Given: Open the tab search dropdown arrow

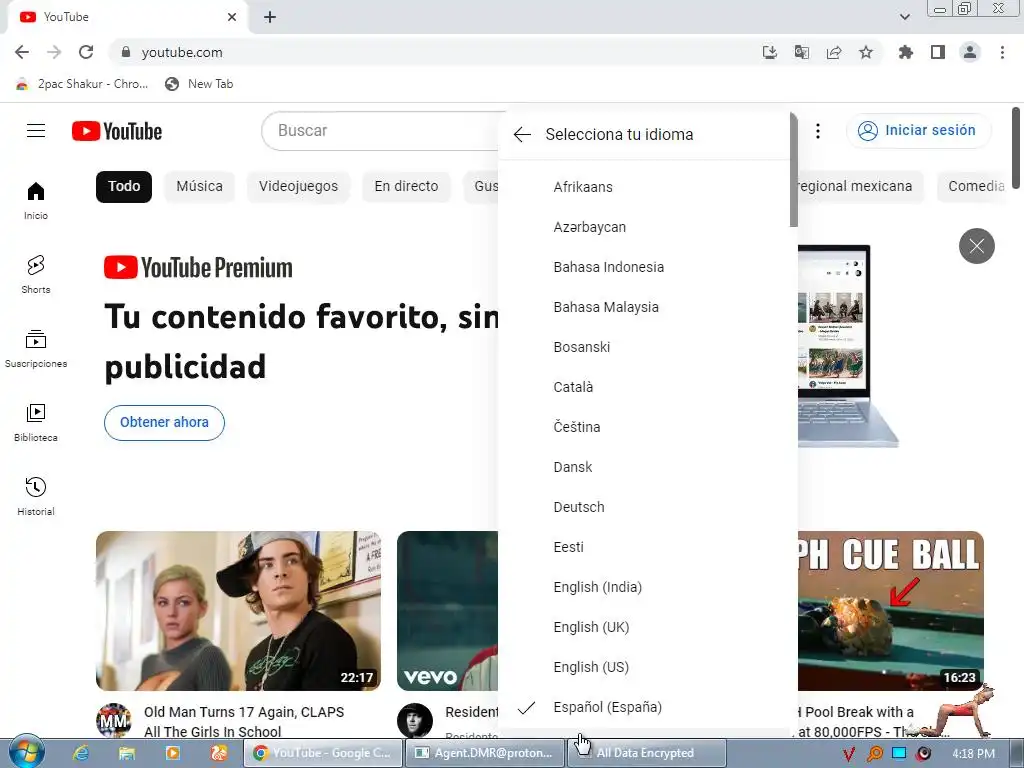Looking at the screenshot, I should pyautogui.click(x=904, y=17).
